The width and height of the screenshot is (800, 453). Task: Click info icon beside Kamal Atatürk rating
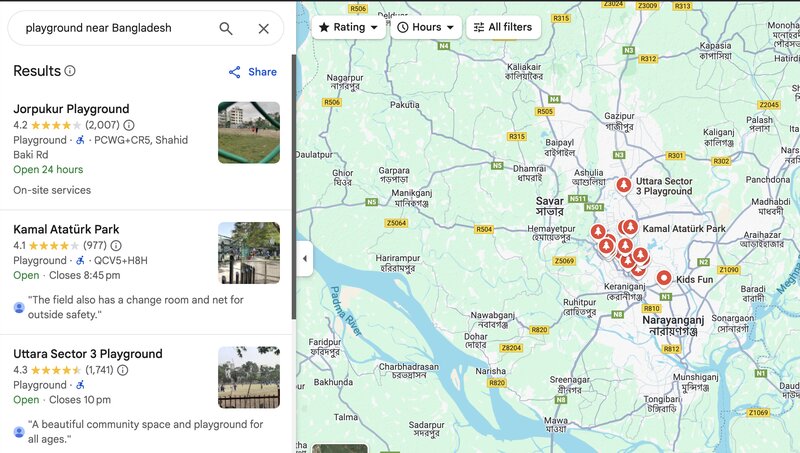coord(116,245)
